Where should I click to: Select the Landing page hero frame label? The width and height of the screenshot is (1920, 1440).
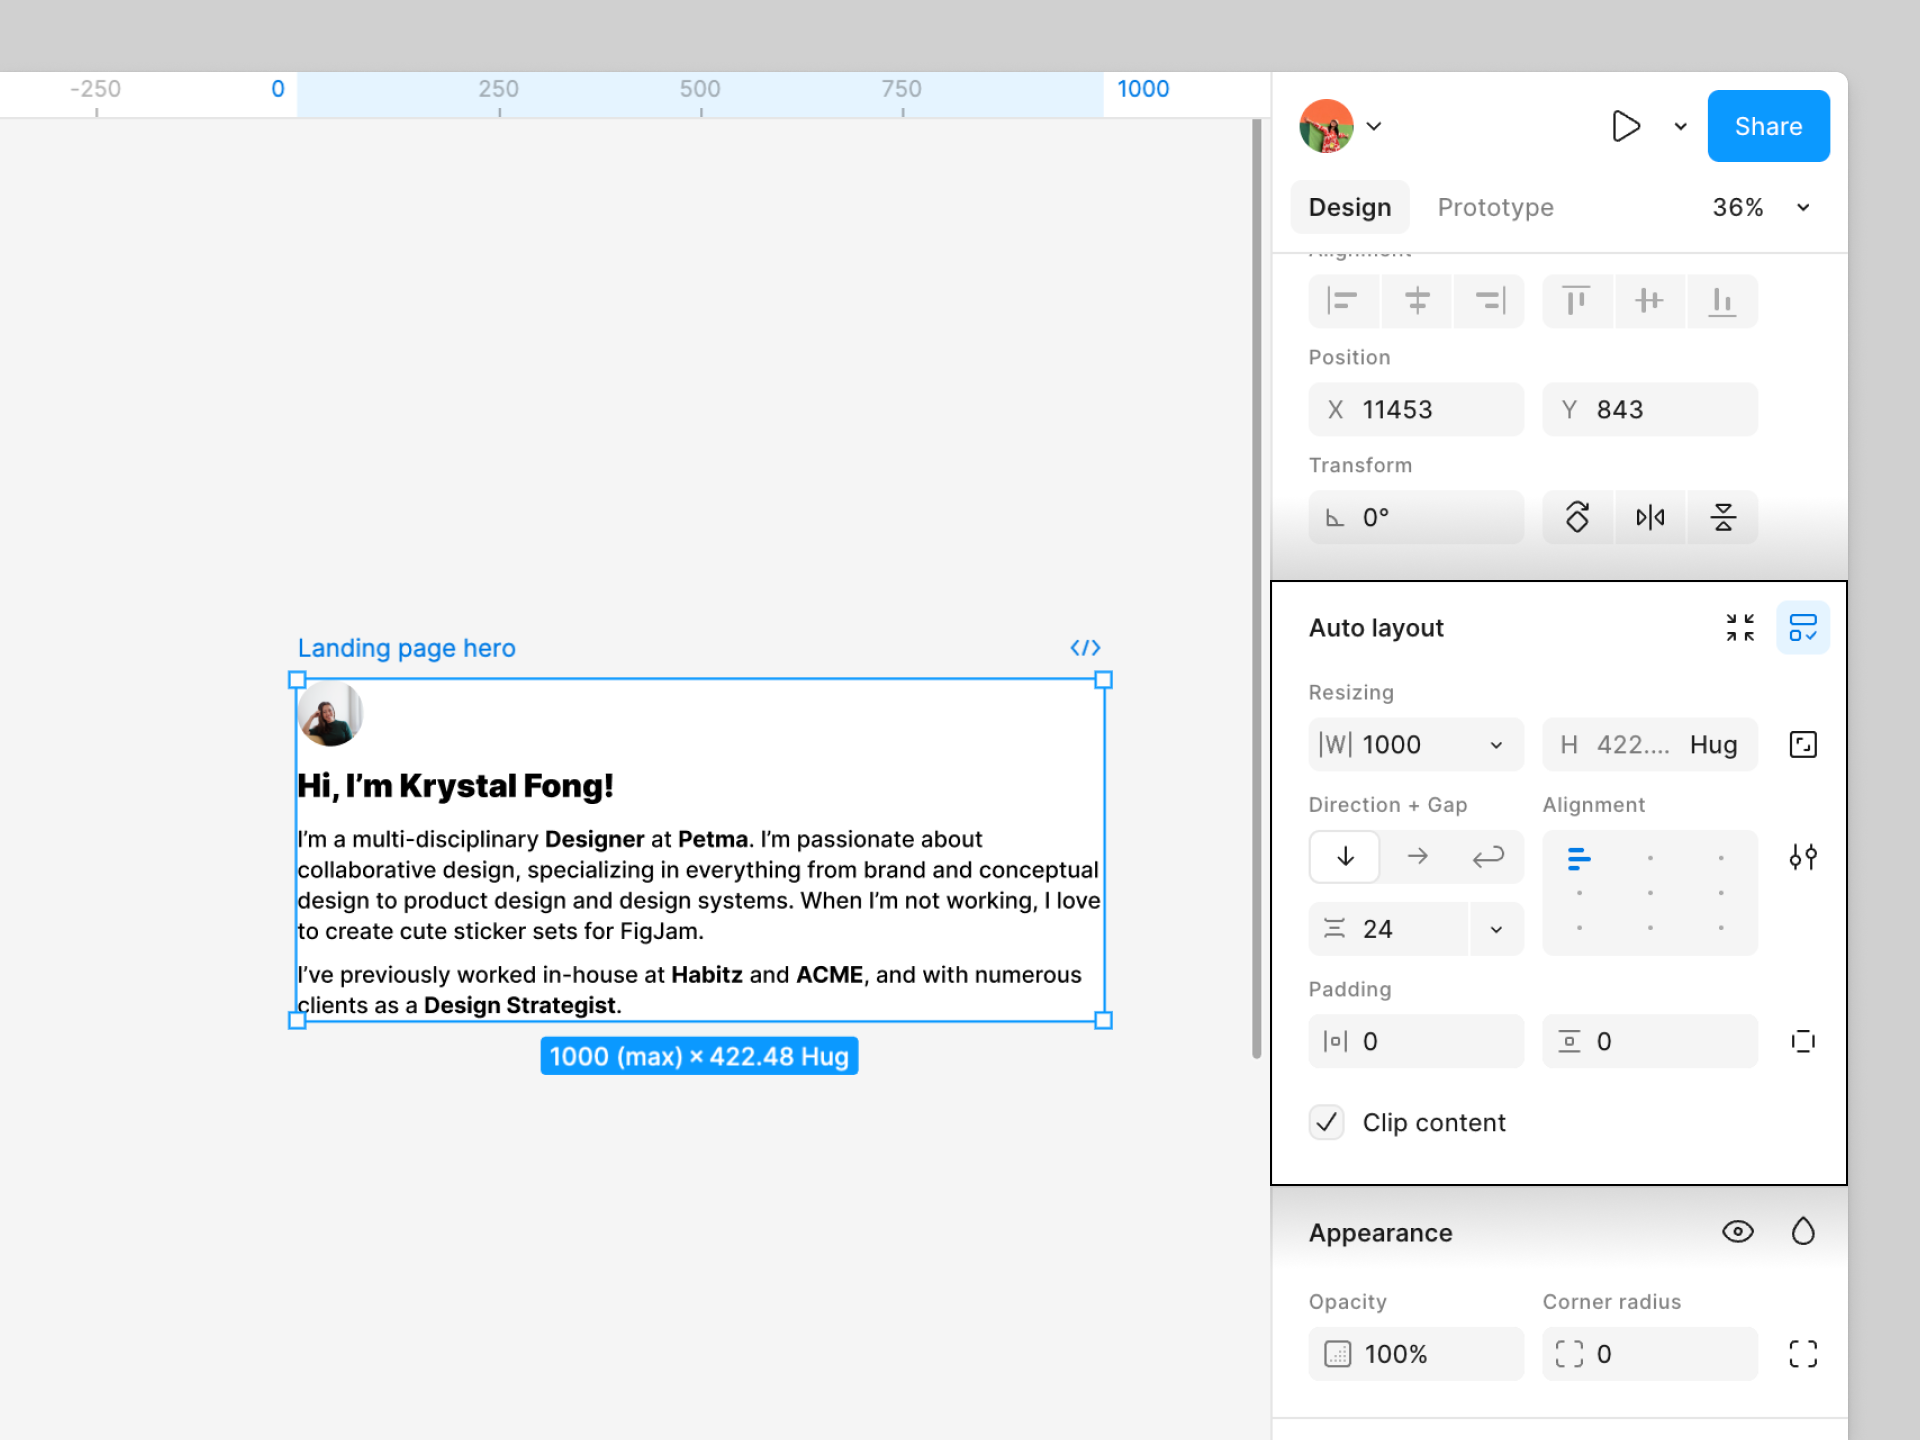click(x=406, y=648)
